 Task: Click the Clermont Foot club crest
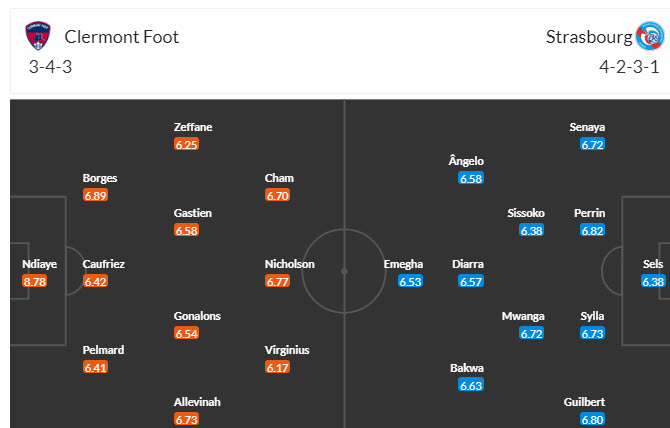click(x=40, y=38)
